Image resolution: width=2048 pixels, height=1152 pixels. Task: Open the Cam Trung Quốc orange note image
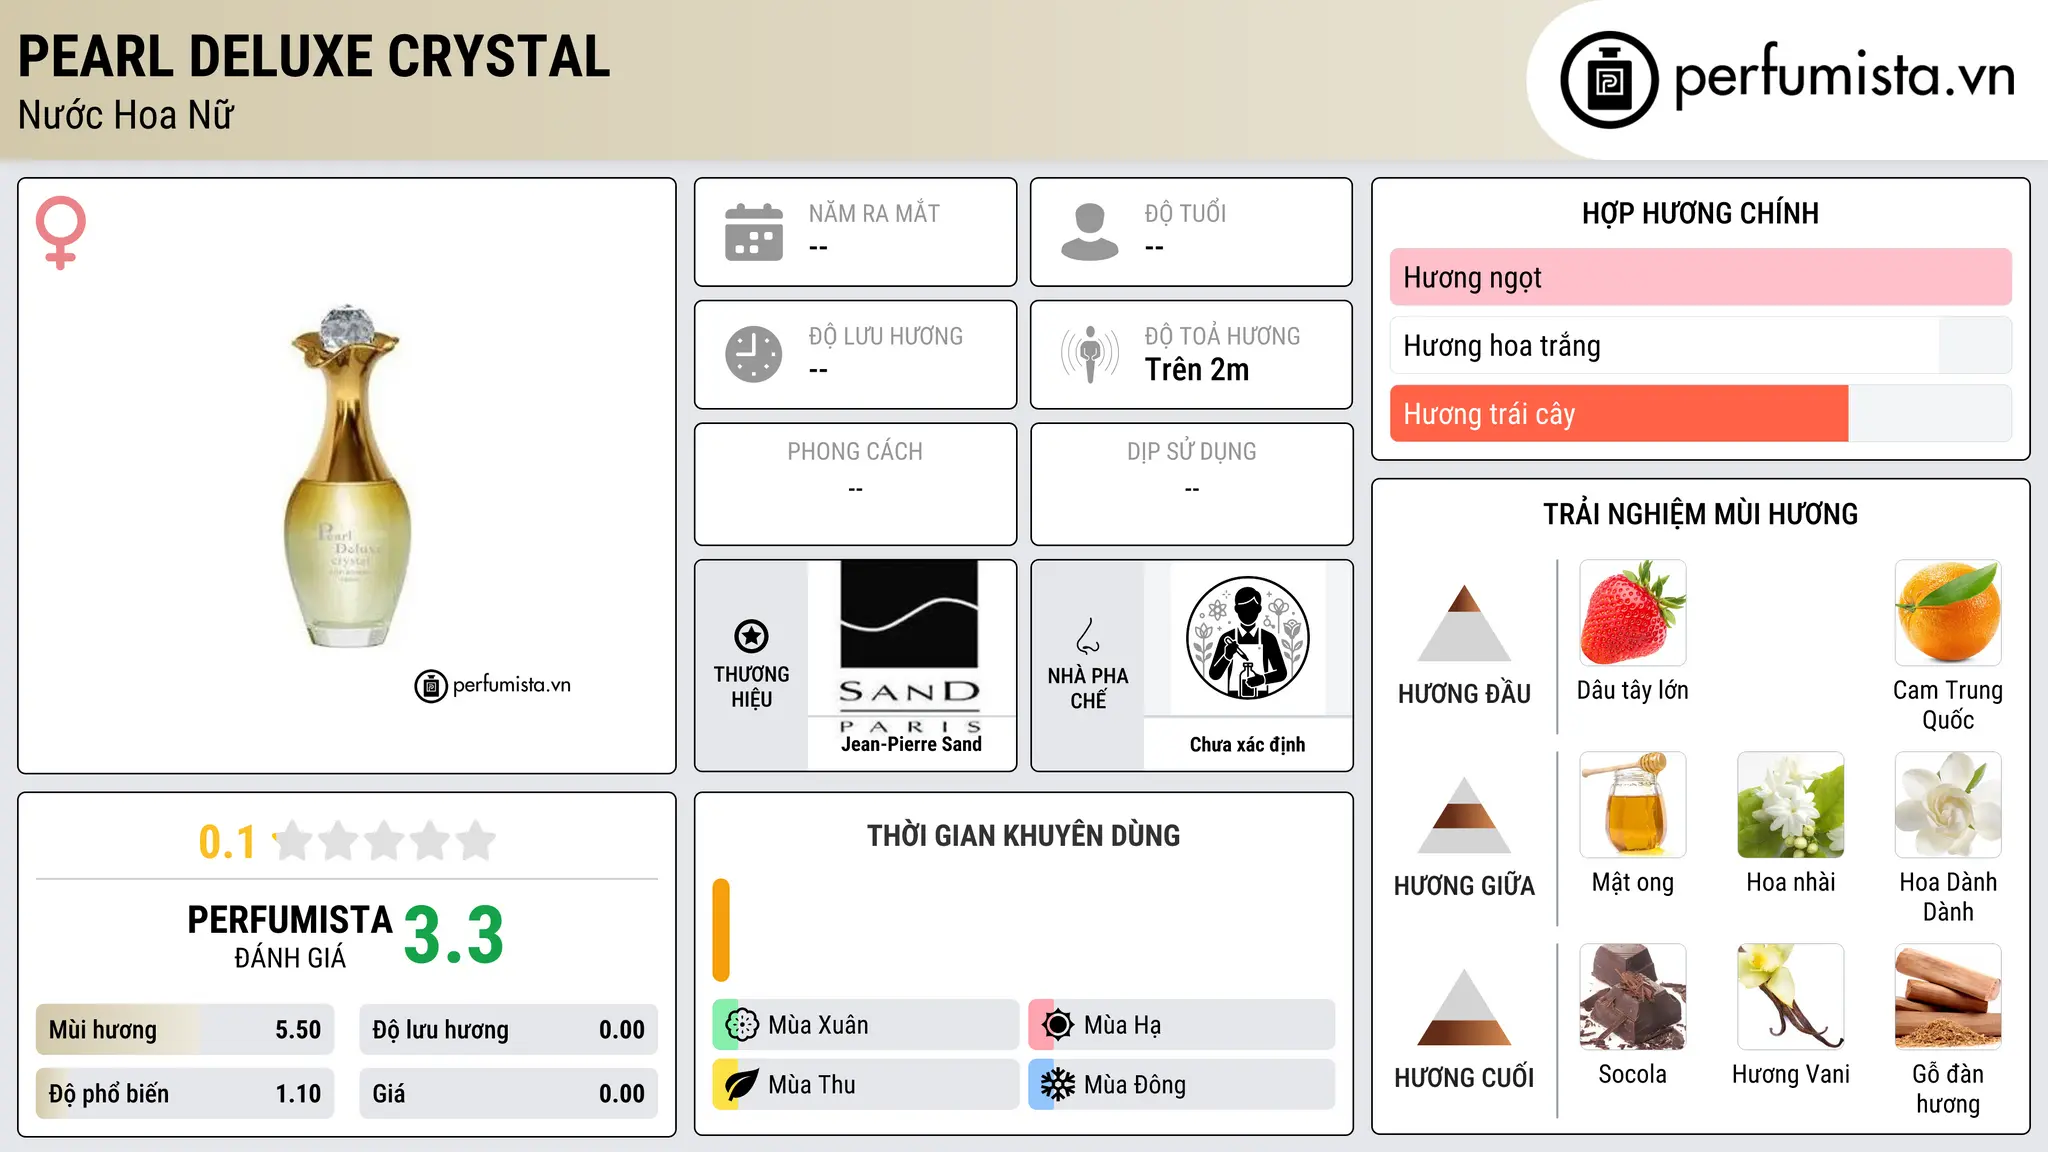click(x=1948, y=613)
